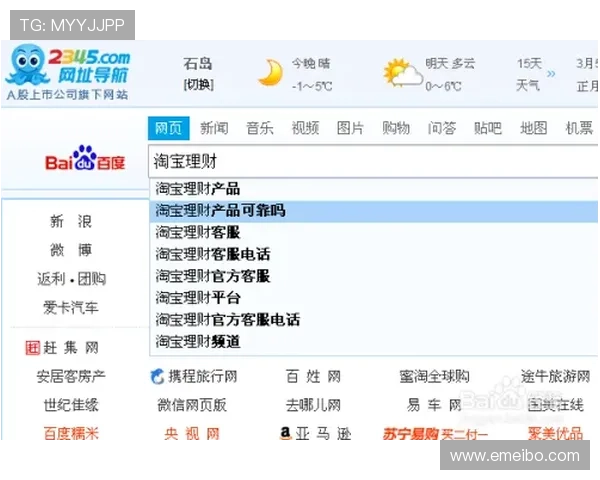600x480 pixels.
Task: Click the 团购 link
Action: tap(91, 279)
